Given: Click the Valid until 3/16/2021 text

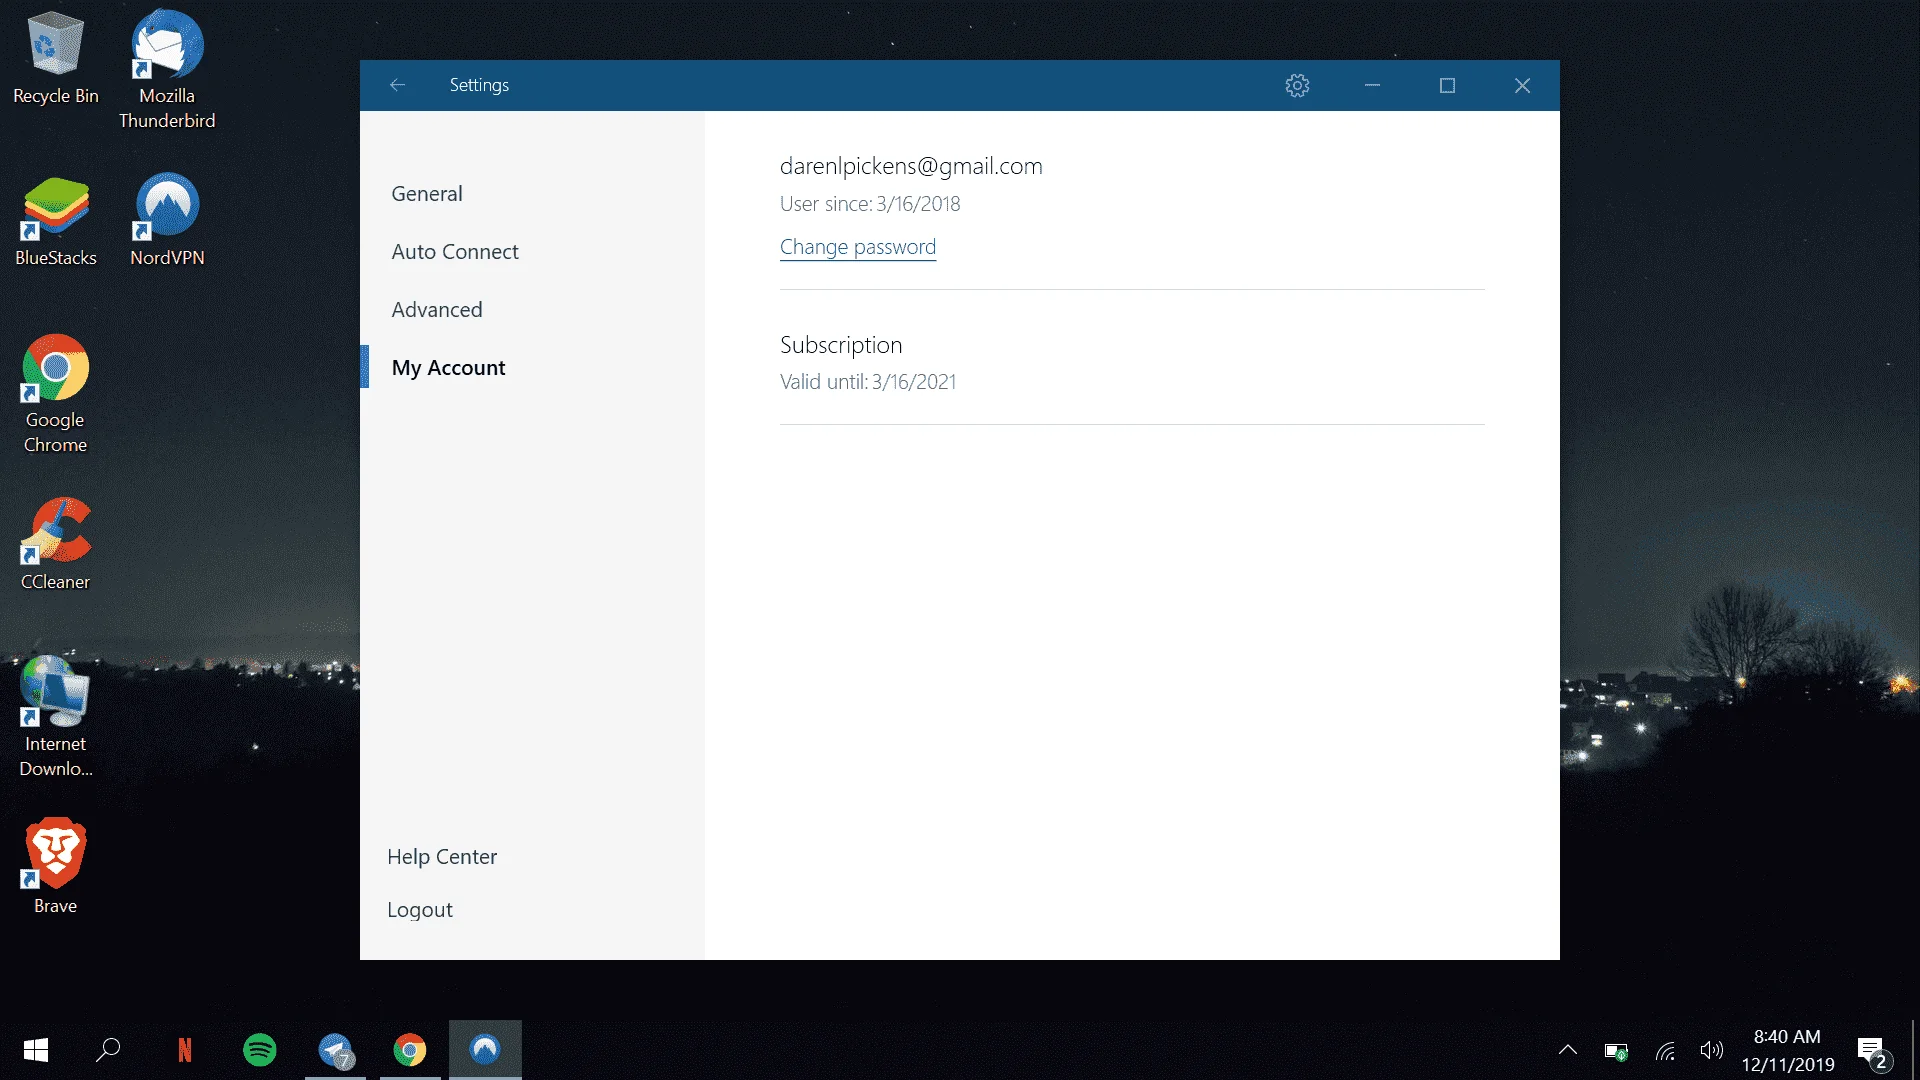Looking at the screenshot, I should (868, 382).
